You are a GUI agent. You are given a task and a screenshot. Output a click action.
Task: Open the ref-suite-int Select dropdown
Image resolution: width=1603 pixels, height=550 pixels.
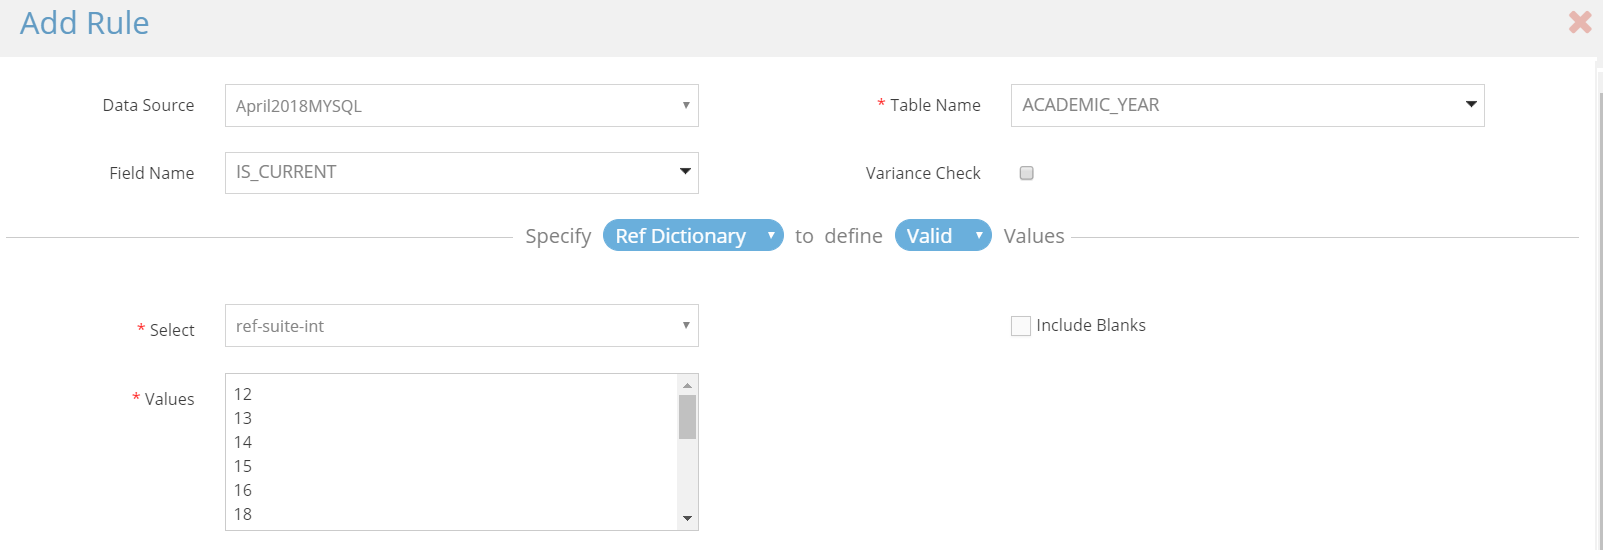pos(461,326)
